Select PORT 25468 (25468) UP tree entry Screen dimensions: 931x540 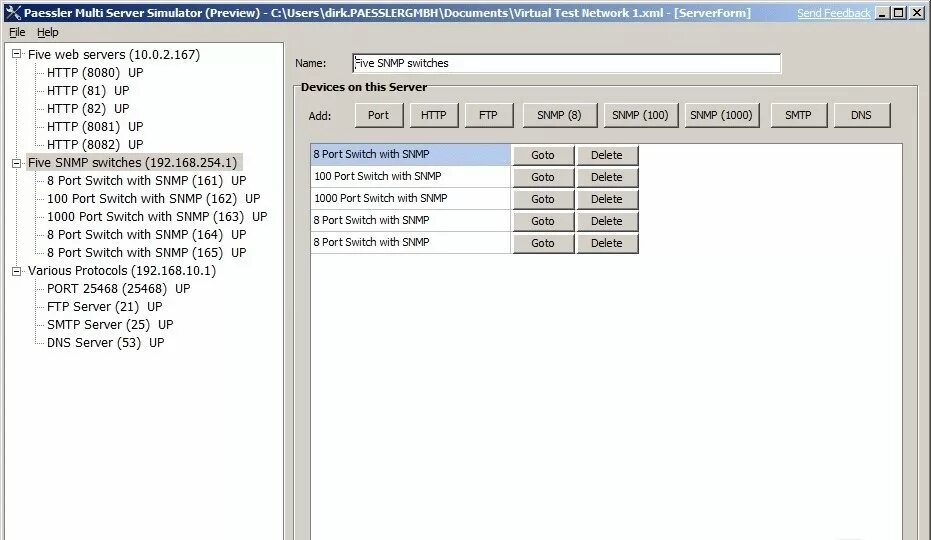pyautogui.click(x=119, y=289)
